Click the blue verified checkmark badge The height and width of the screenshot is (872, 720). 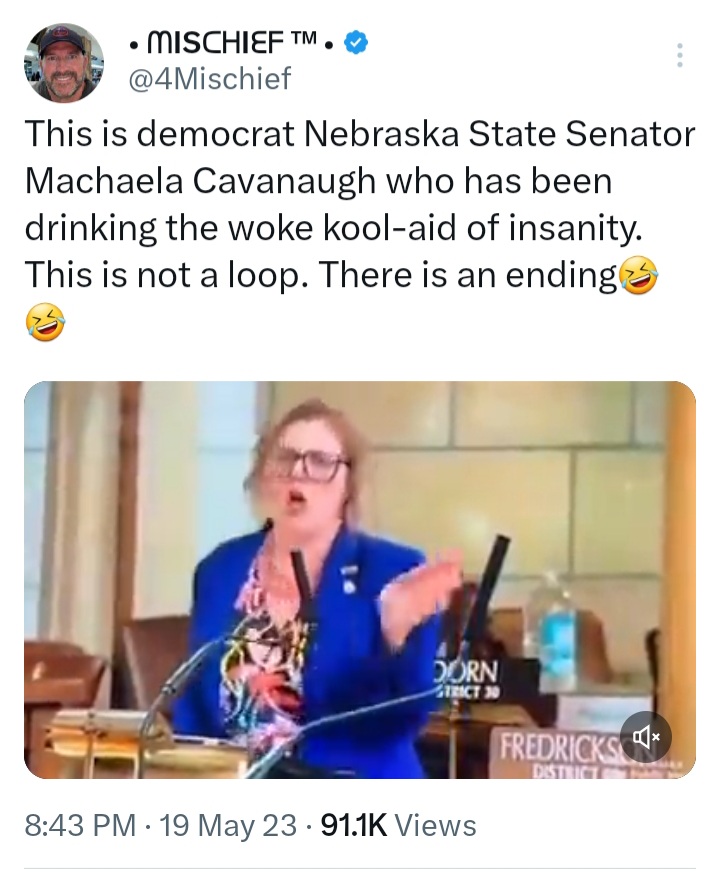(356, 43)
